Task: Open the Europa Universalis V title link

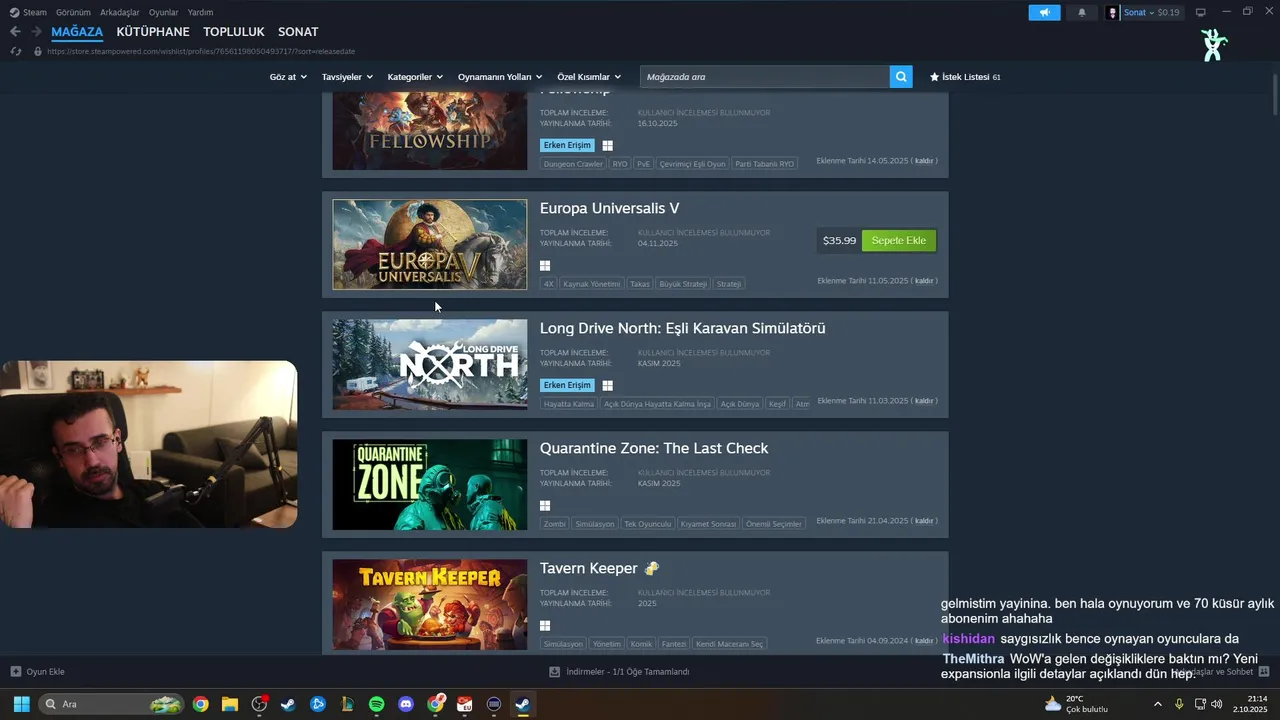Action: pos(609,208)
